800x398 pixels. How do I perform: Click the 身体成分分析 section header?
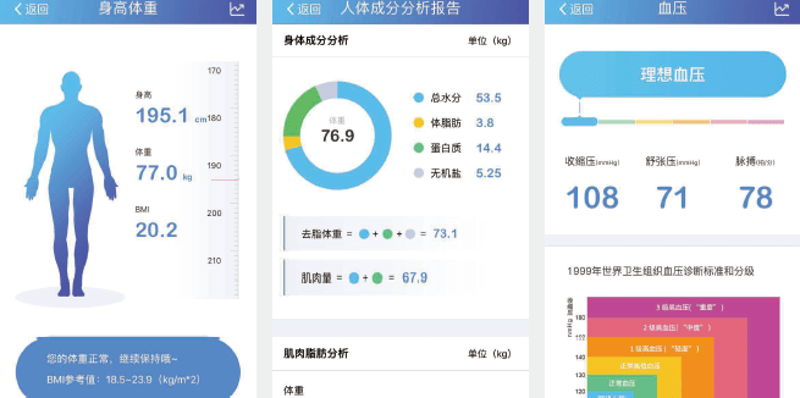316,41
